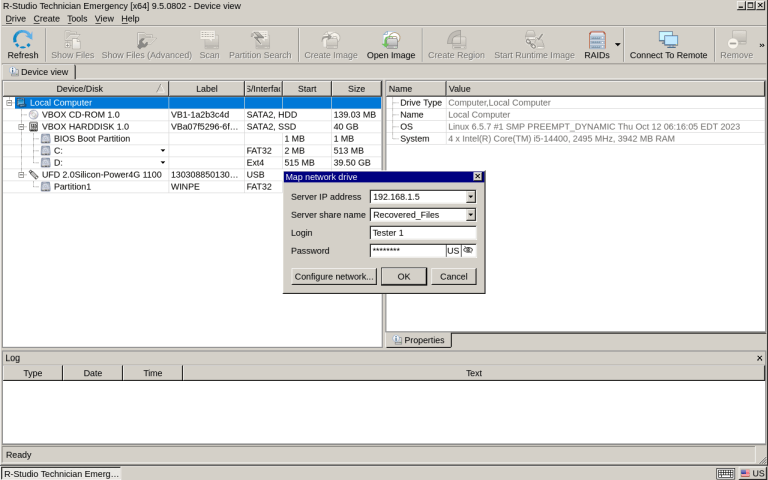
Task: Open the Tools menu
Action: point(77,19)
